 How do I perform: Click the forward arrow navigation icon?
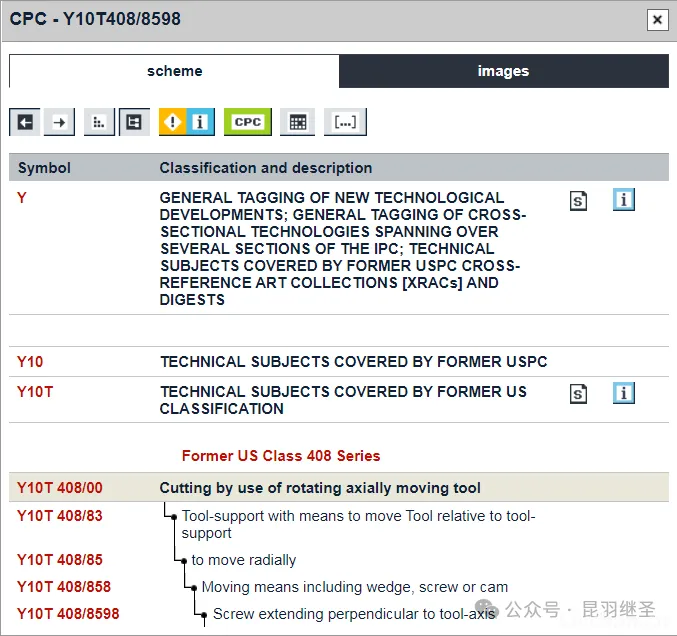click(x=60, y=122)
